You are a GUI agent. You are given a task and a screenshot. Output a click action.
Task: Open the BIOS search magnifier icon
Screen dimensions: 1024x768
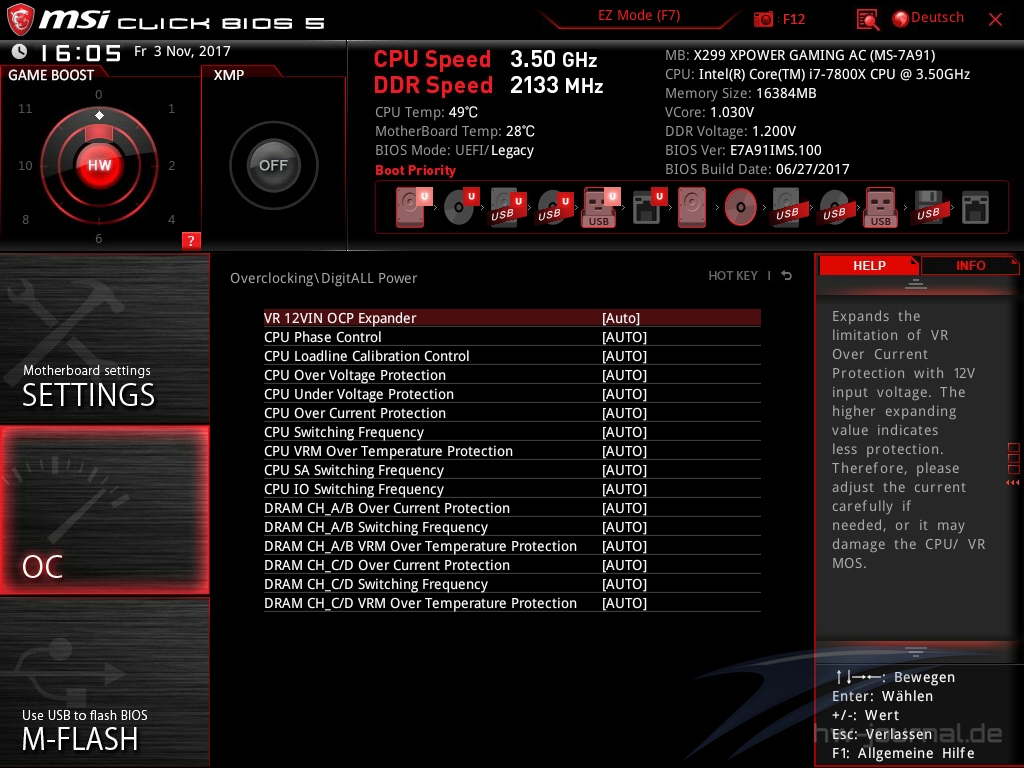click(867, 20)
